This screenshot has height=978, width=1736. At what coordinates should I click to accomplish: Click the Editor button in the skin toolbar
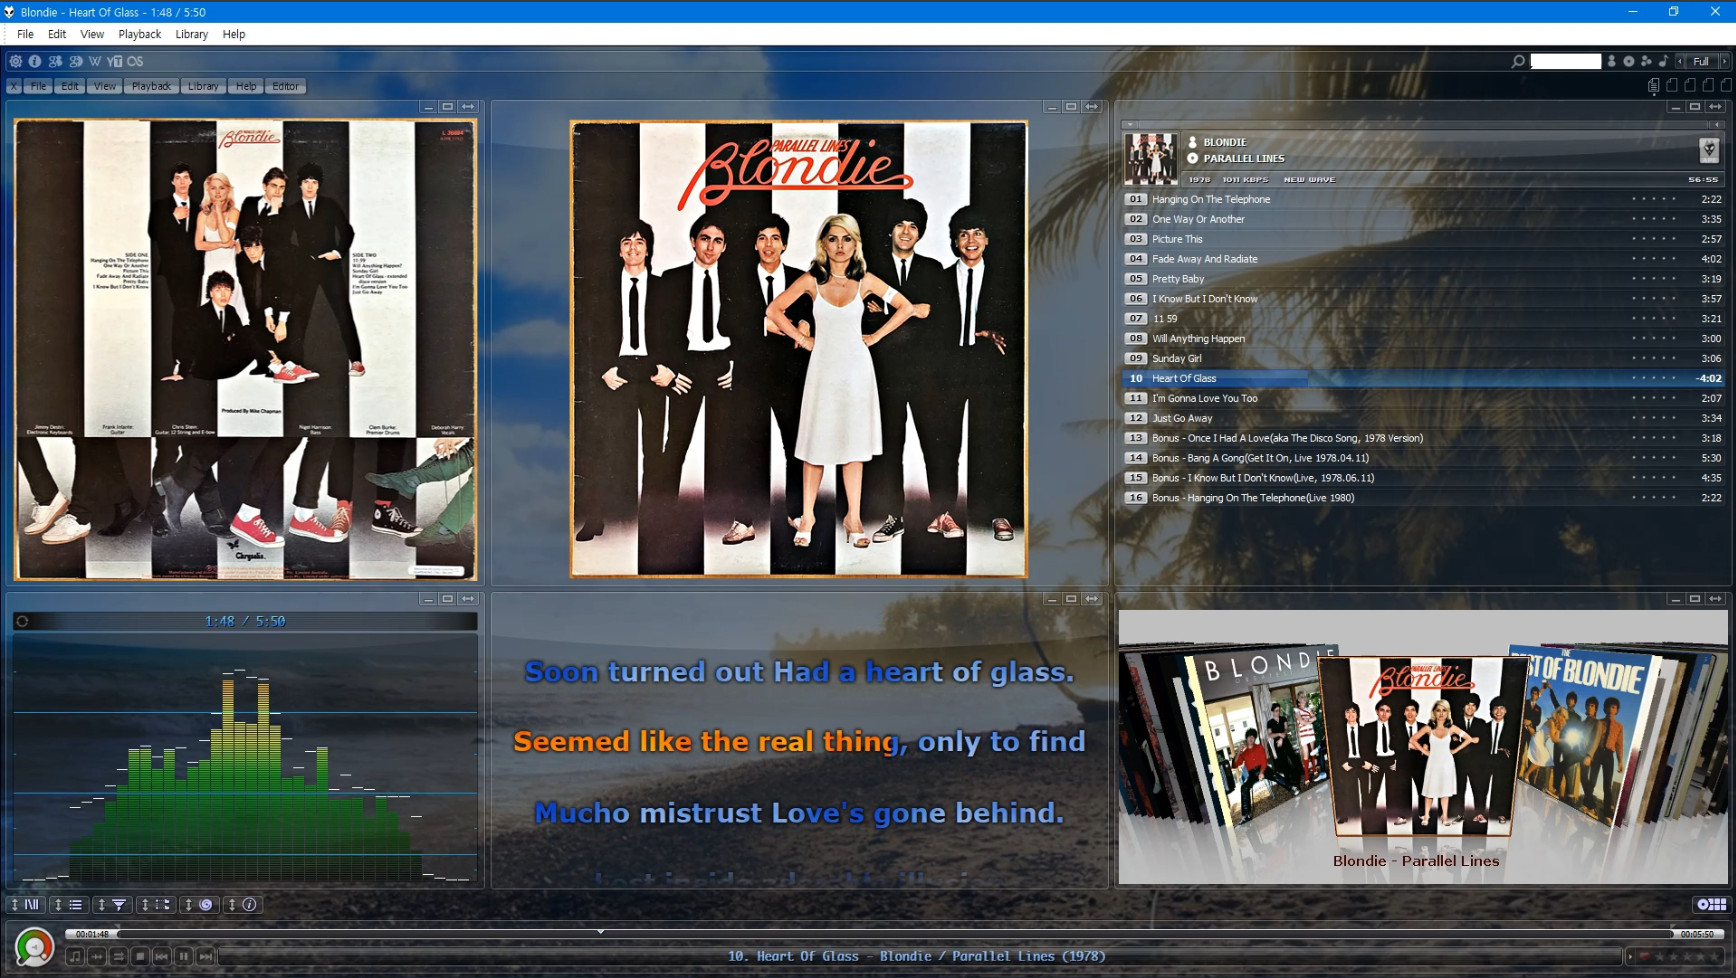[285, 86]
